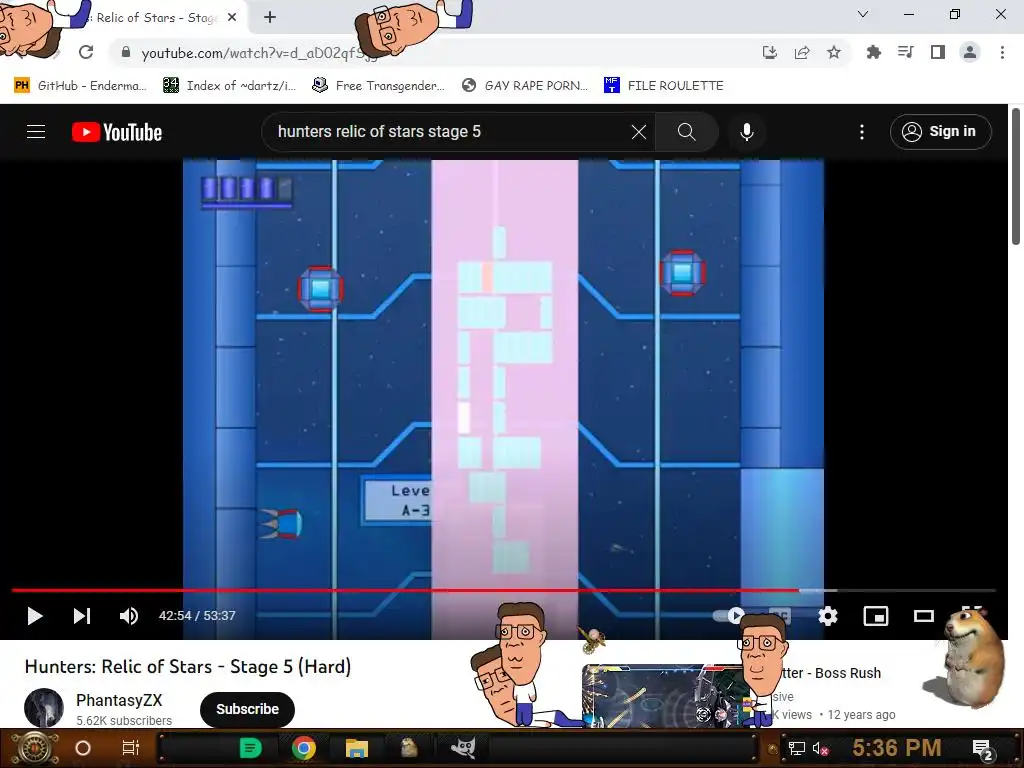This screenshot has height=768, width=1024.
Task: Click muted volume tray icon
Action: click(820, 749)
